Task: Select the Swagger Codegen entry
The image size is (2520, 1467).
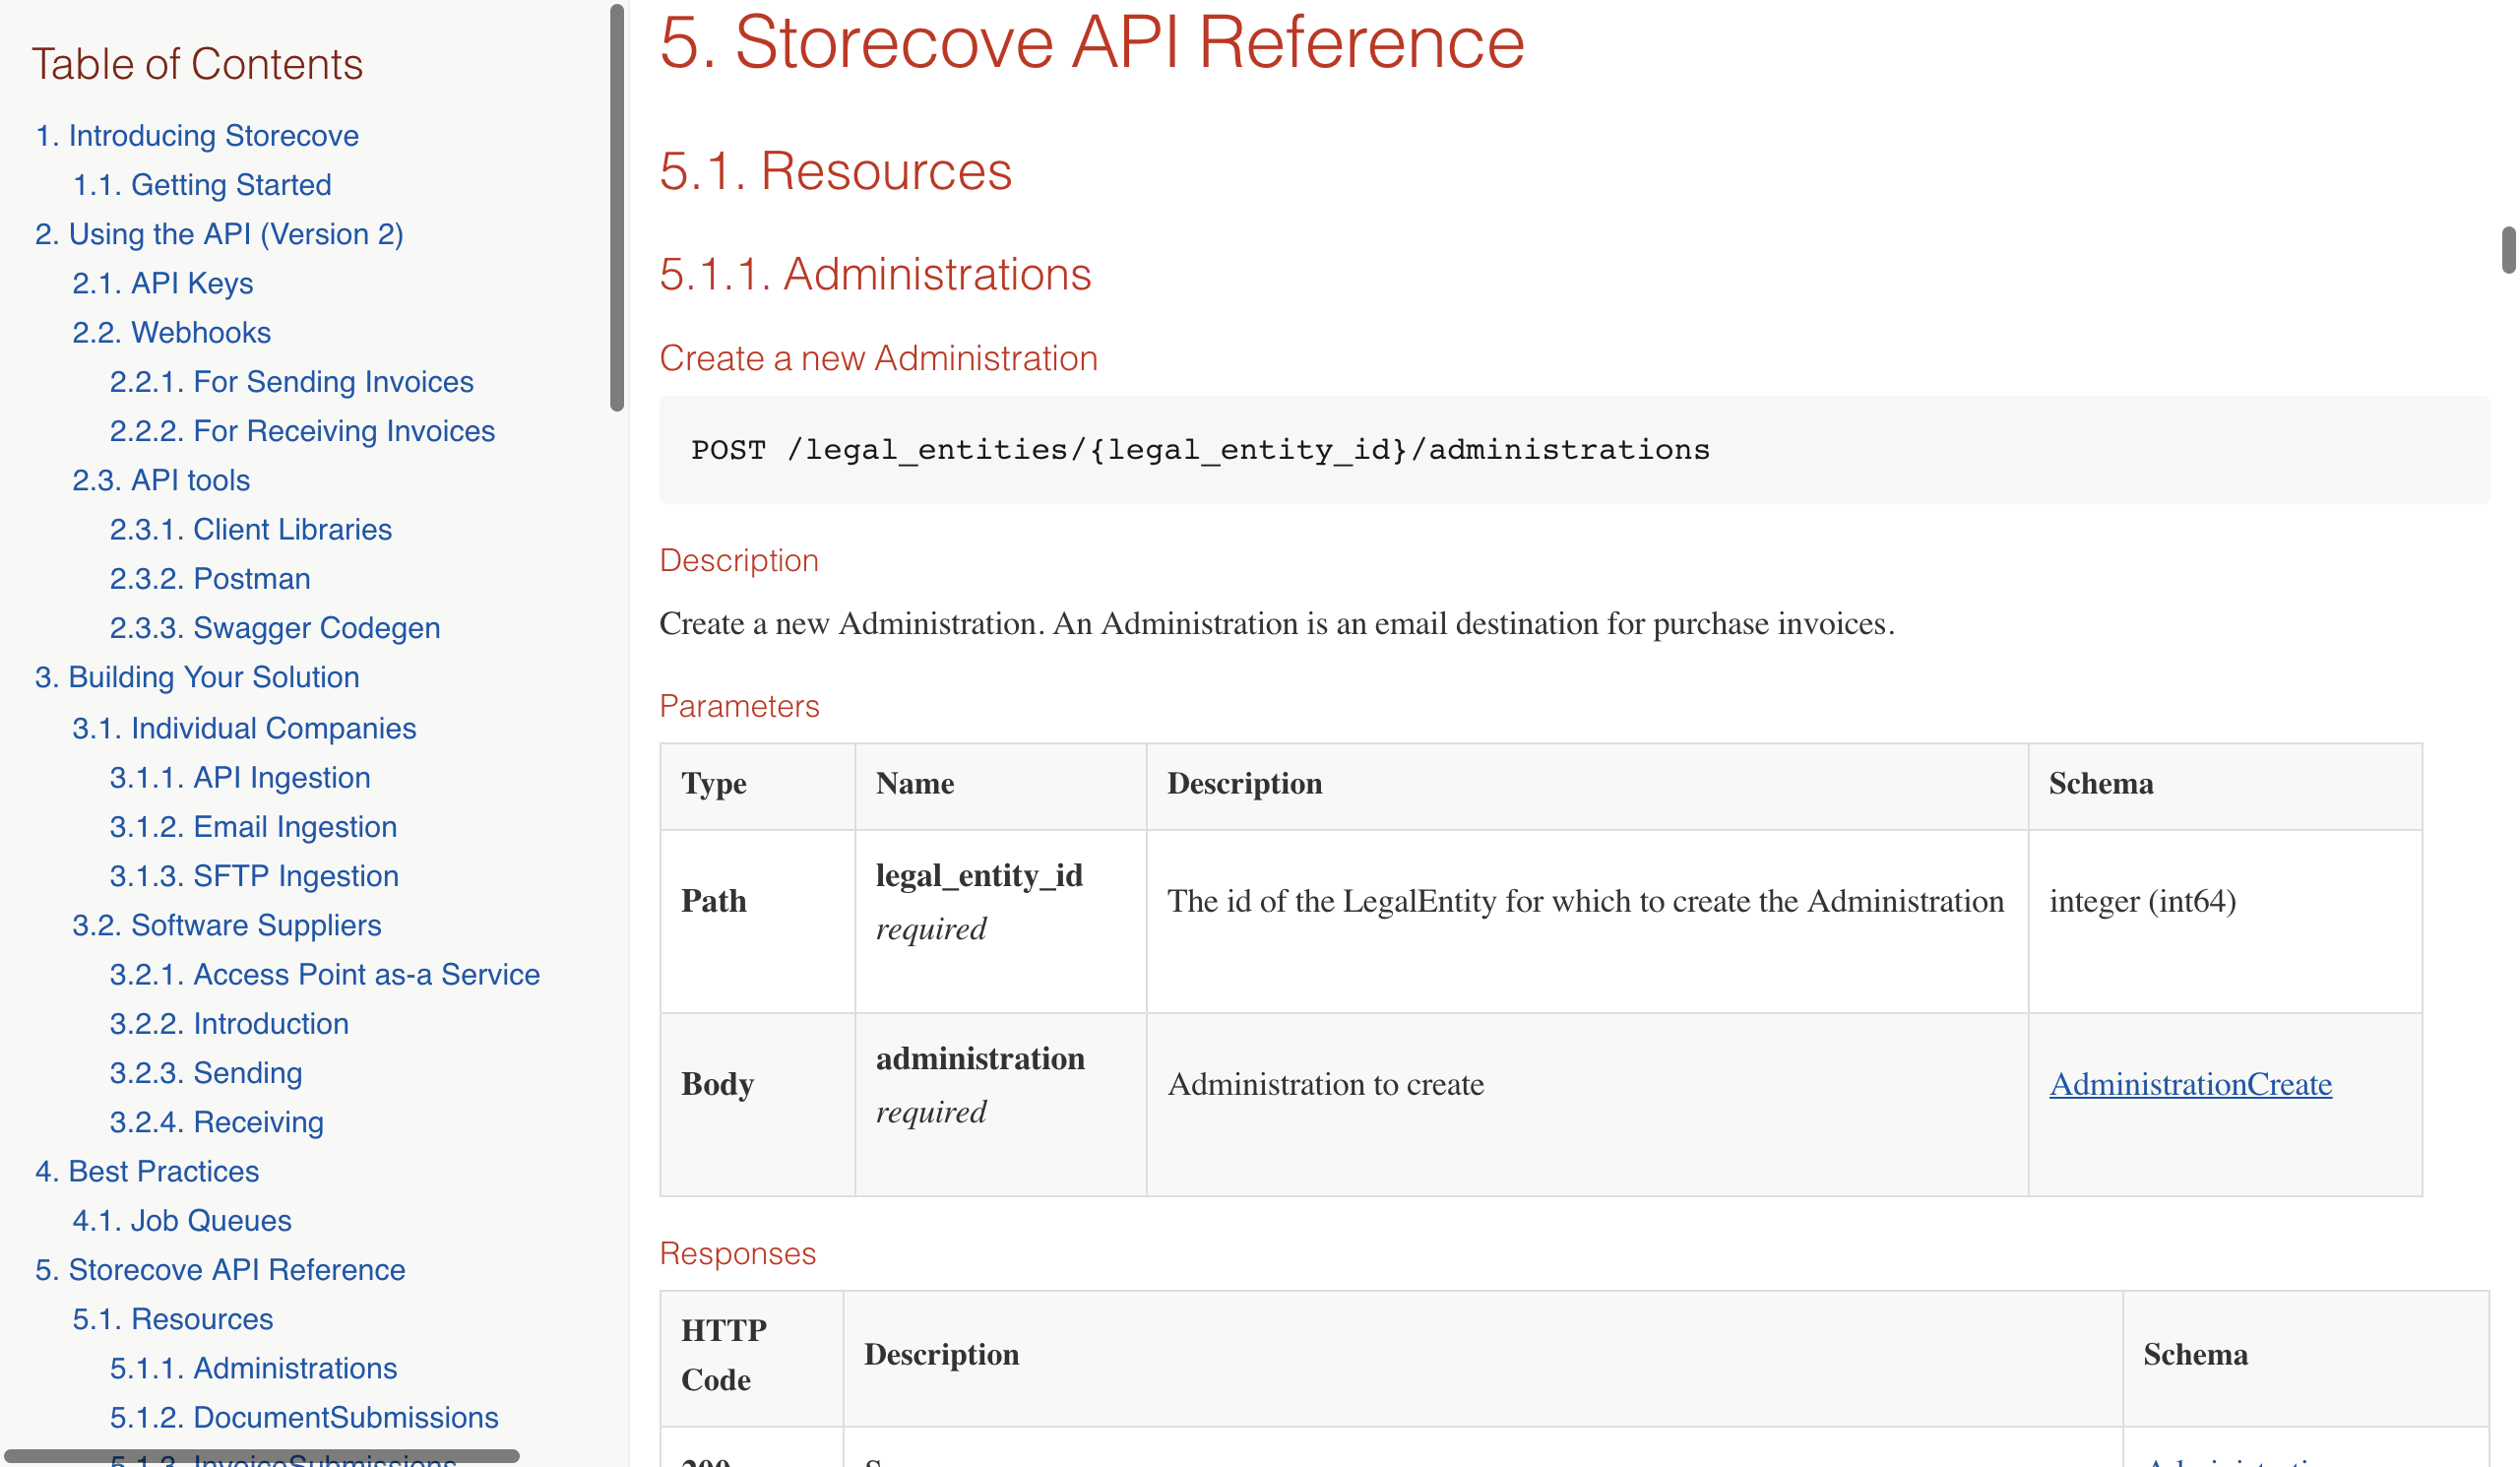Action: (x=274, y=627)
